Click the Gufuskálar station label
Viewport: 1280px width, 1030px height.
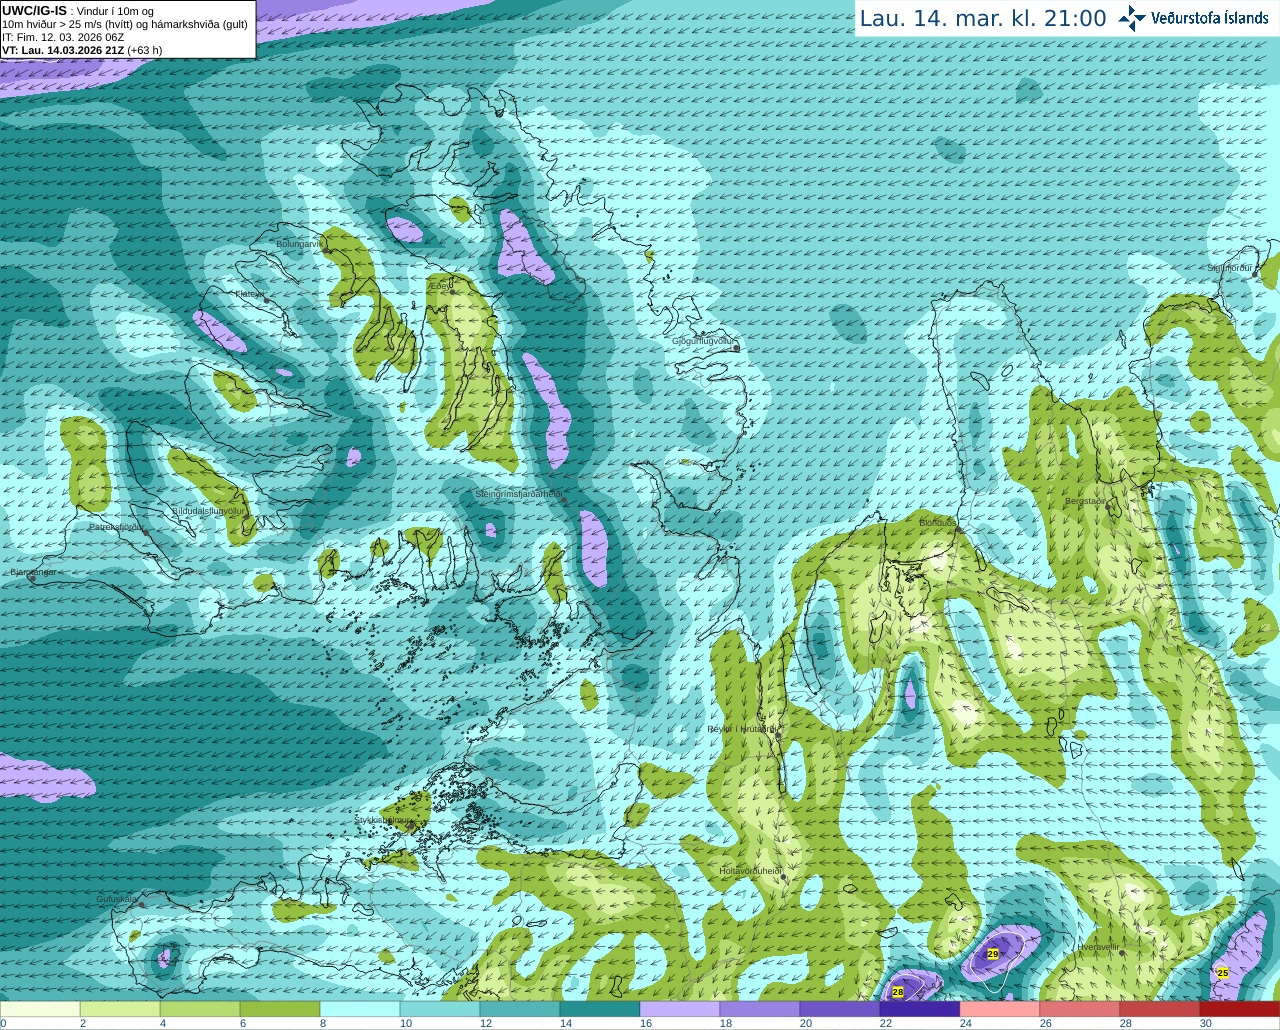pos(116,899)
